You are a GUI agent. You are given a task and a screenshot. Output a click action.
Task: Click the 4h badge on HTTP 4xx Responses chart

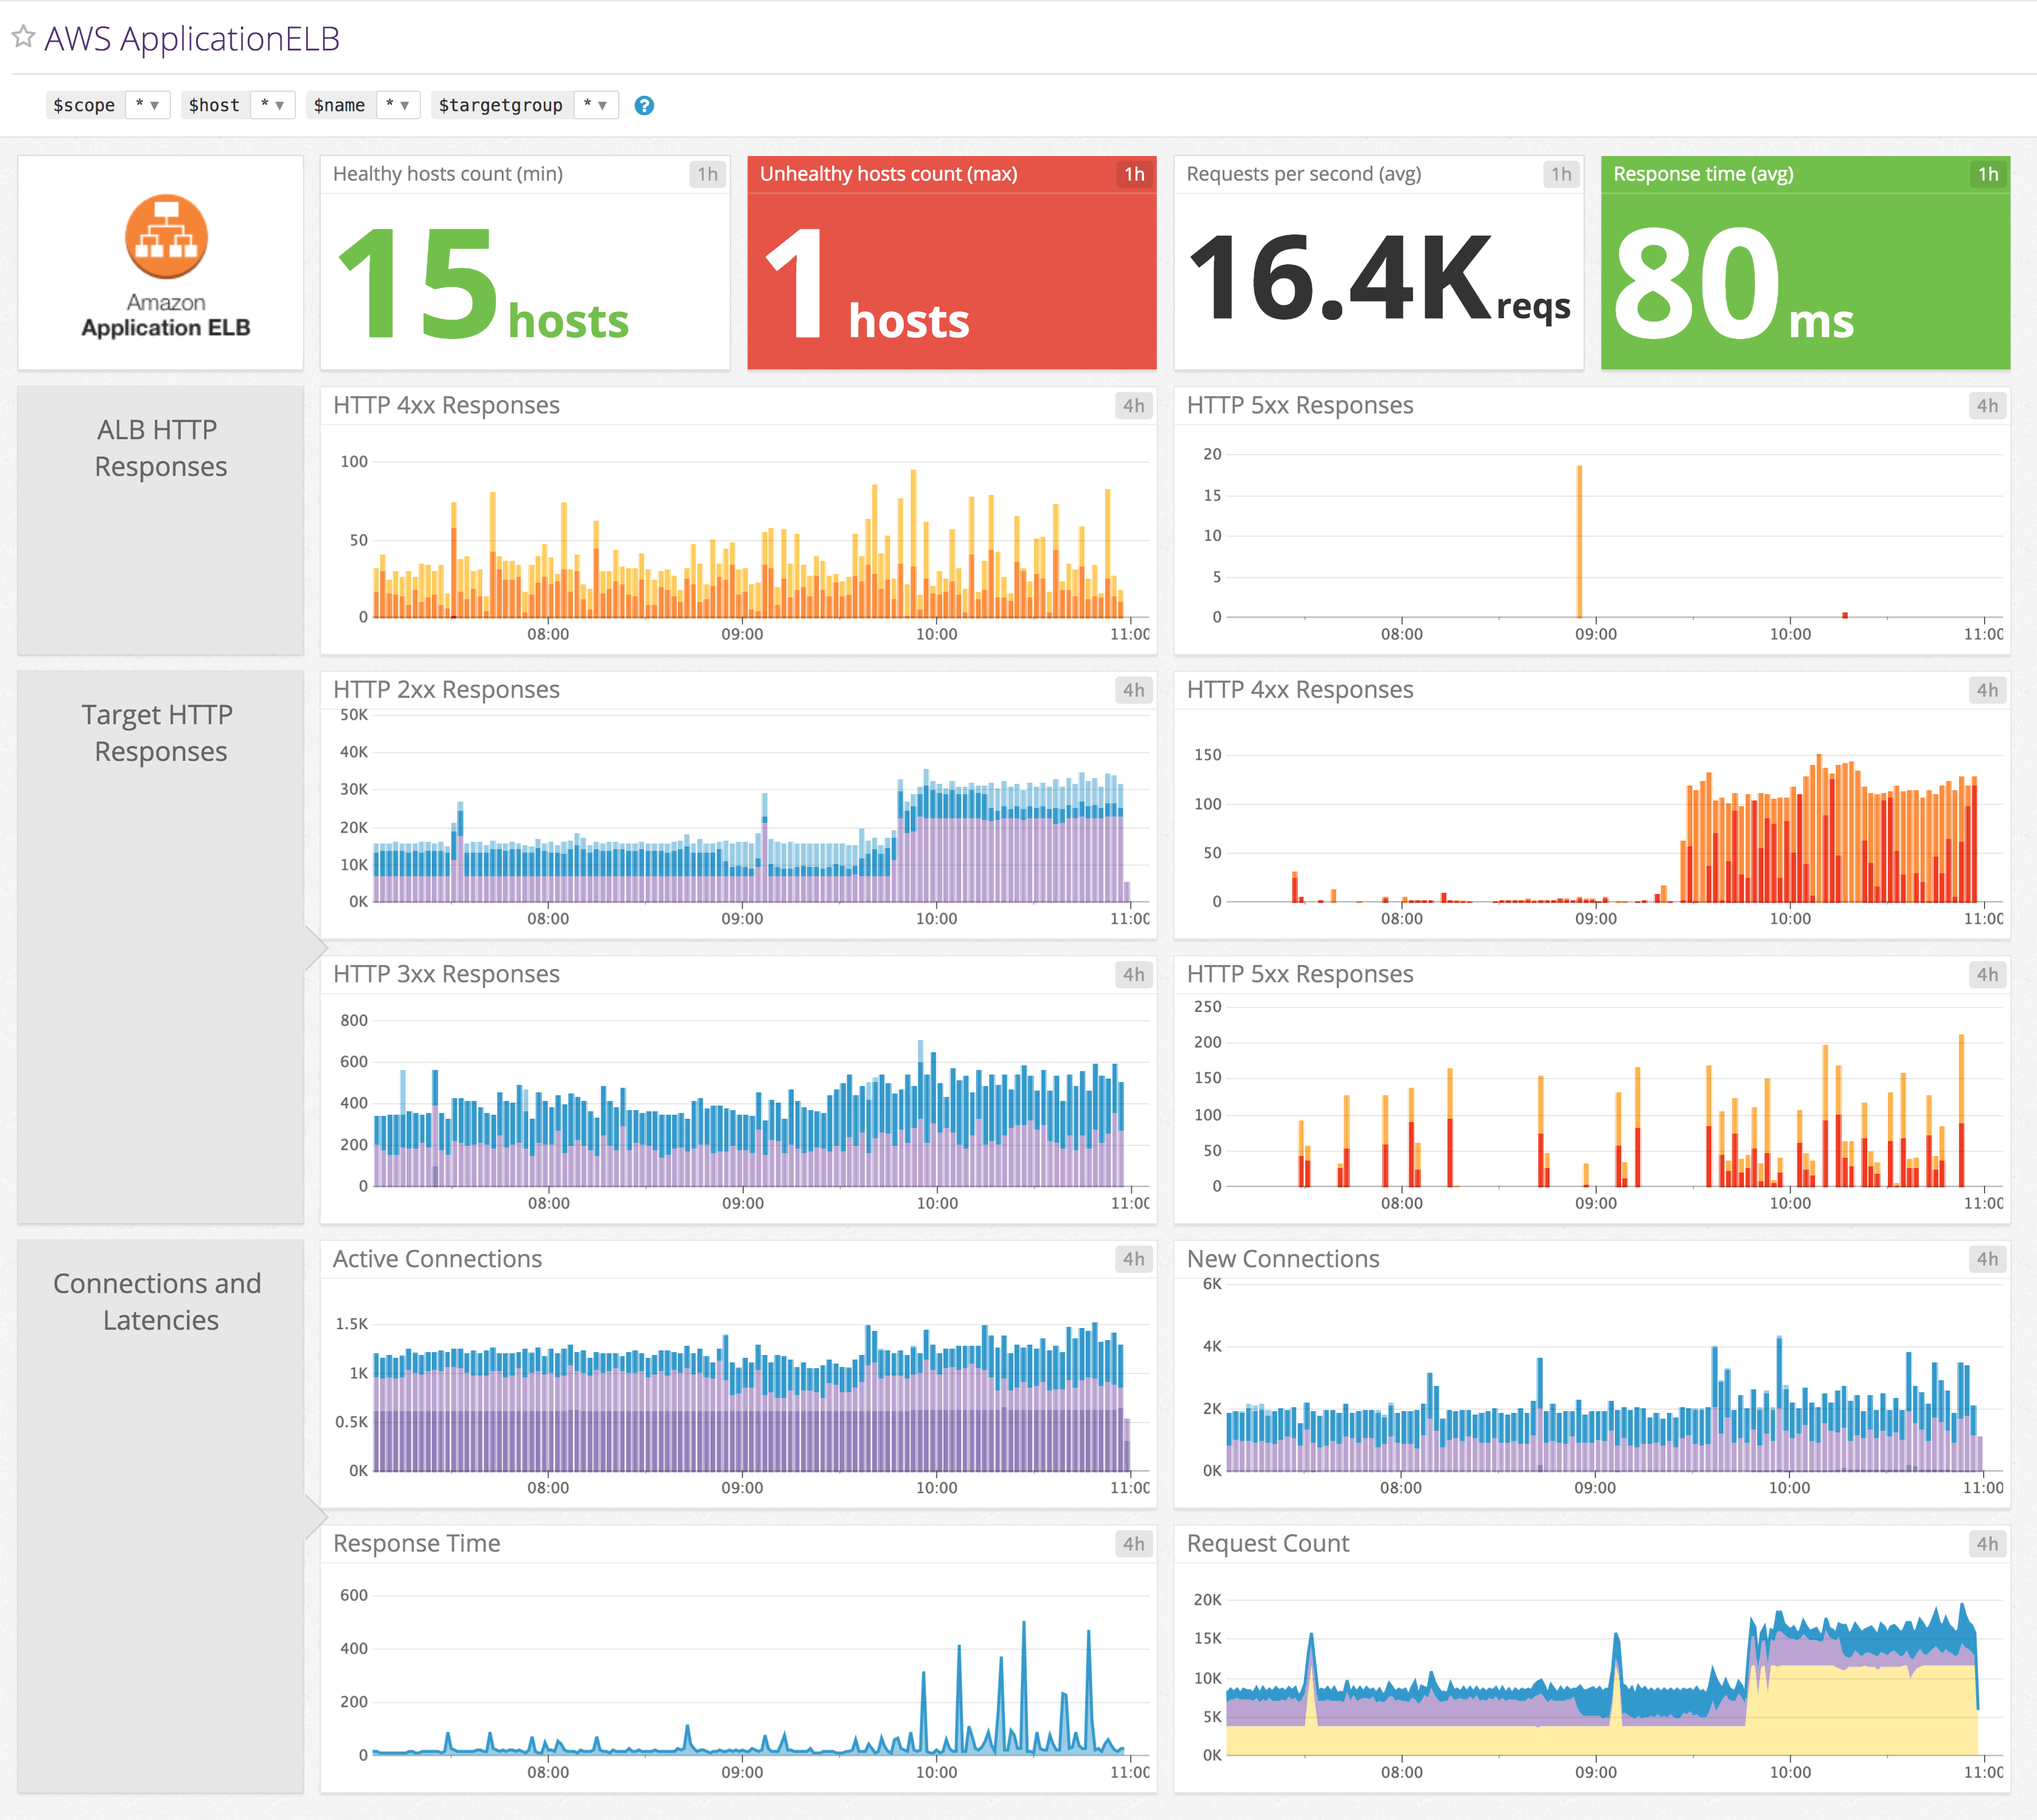click(1135, 406)
